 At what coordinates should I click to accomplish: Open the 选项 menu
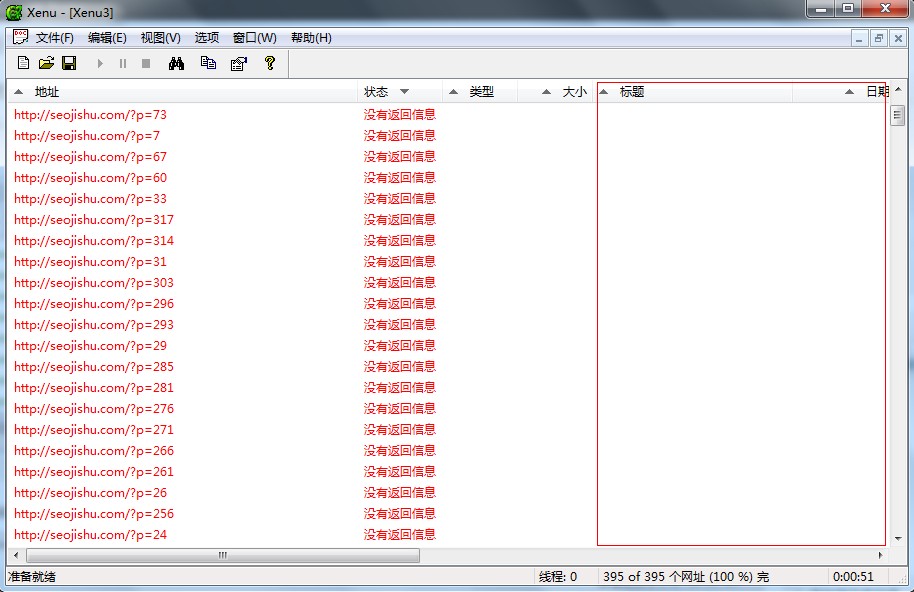(x=207, y=38)
